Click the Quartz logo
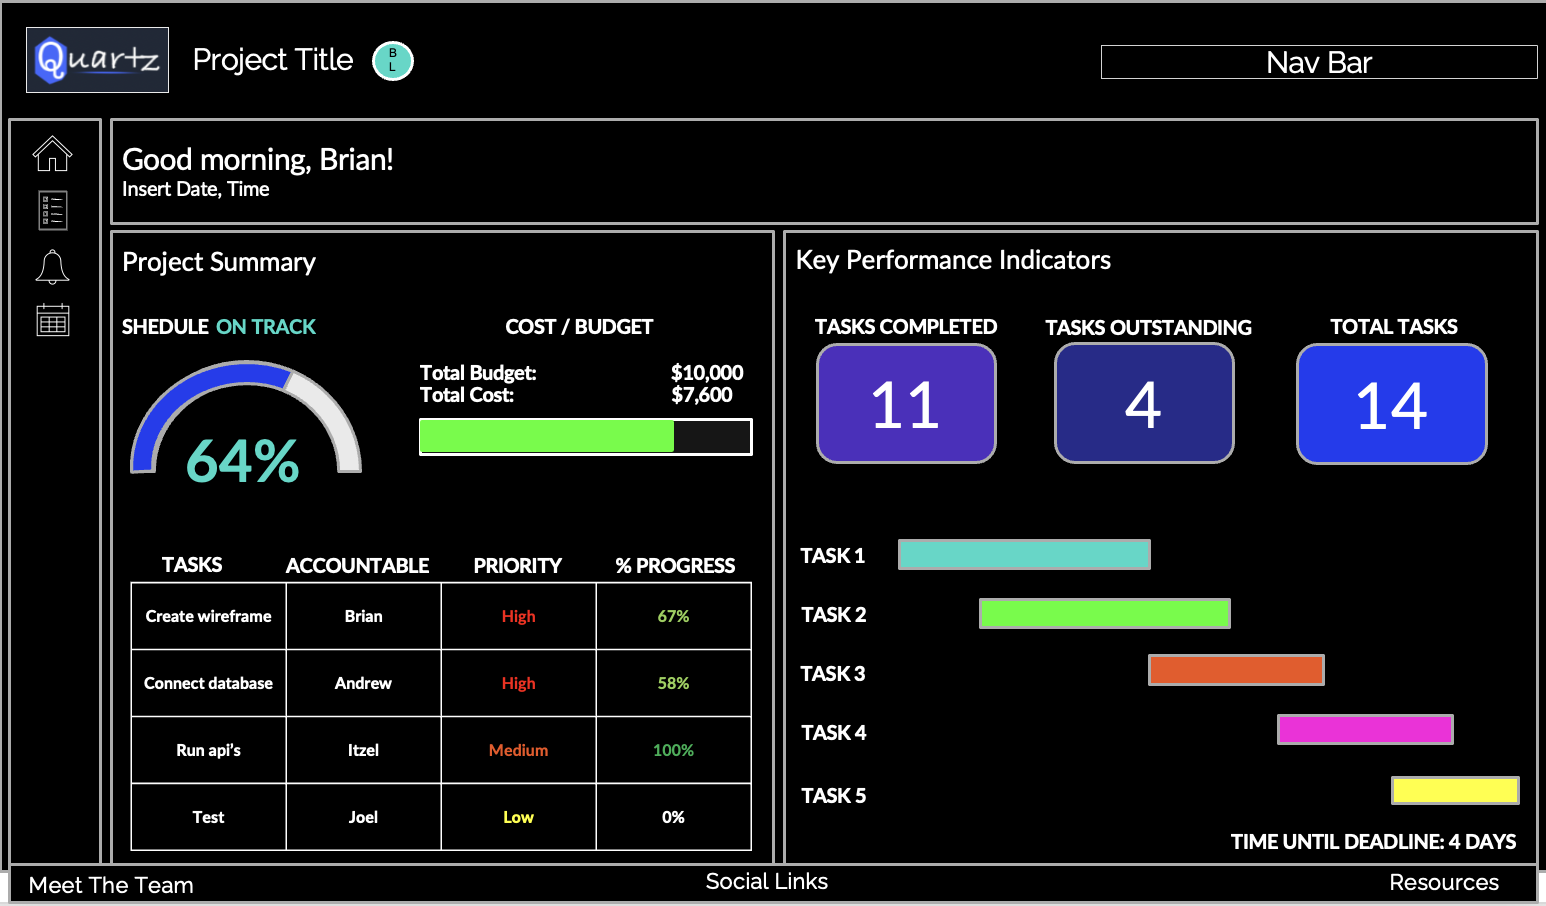This screenshot has height=906, width=1546. pyautogui.click(x=97, y=60)
